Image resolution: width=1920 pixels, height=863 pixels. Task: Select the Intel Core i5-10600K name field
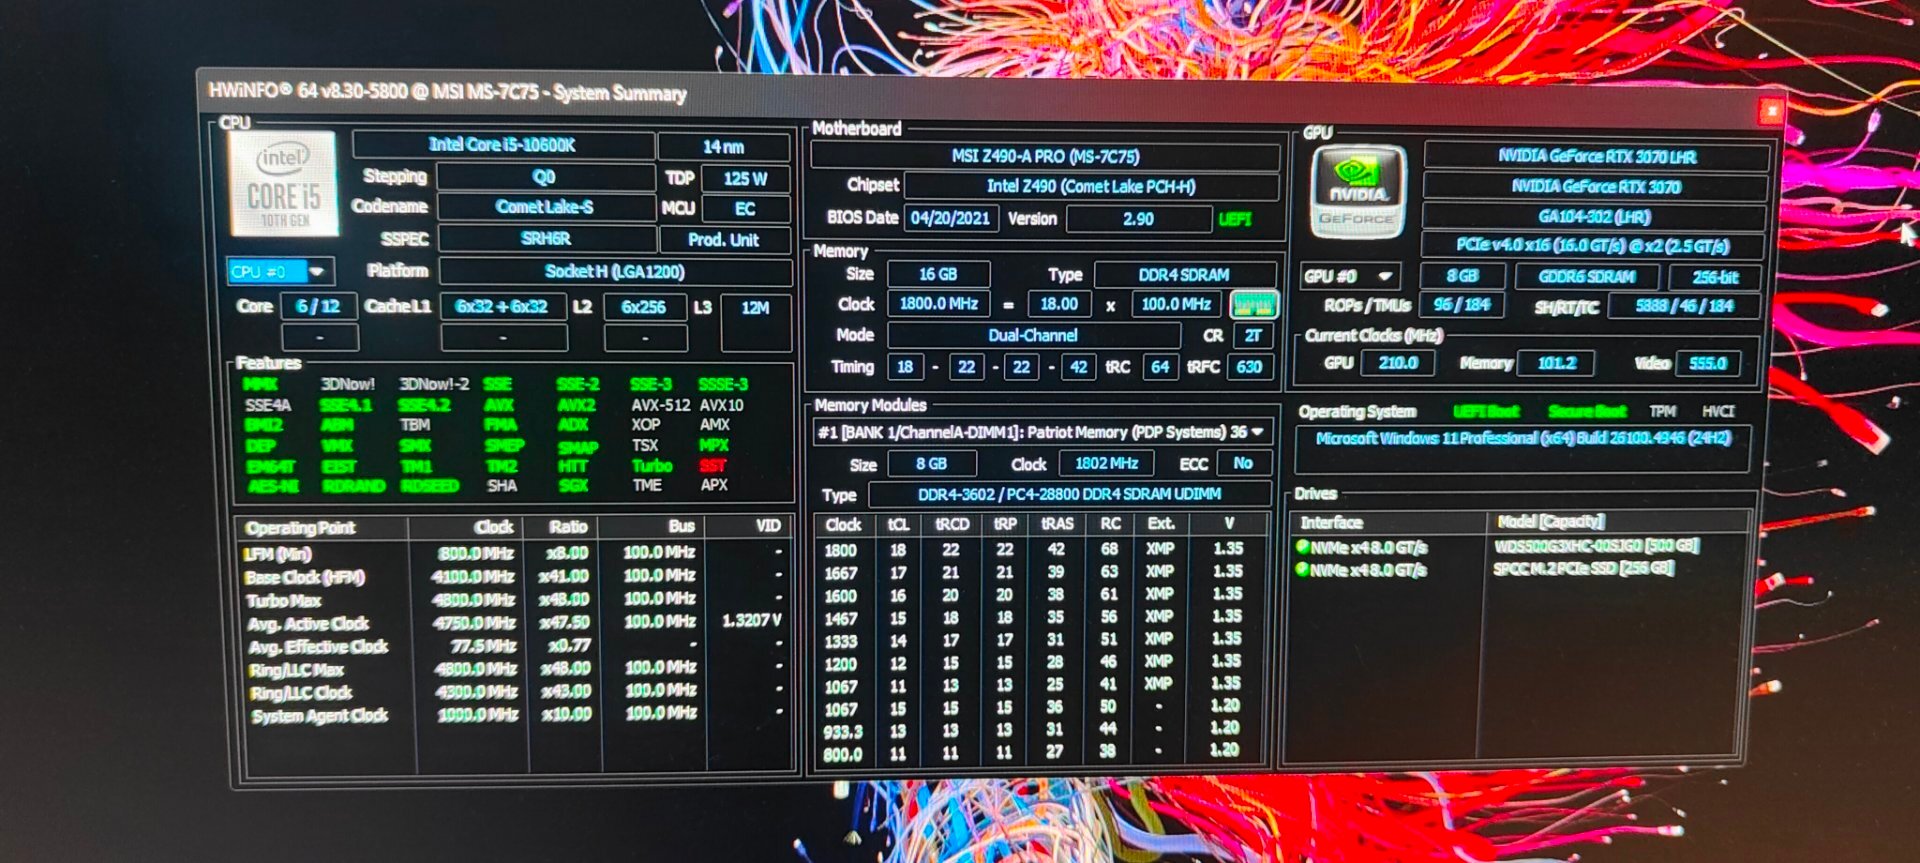[x=503, y=145]
